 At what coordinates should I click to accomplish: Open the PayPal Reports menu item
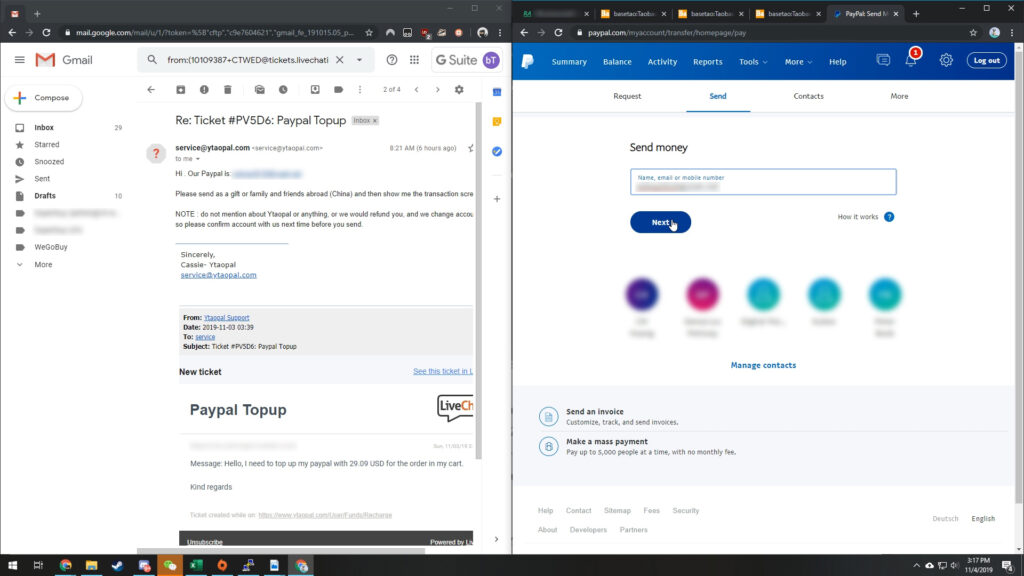pos(707,62)
